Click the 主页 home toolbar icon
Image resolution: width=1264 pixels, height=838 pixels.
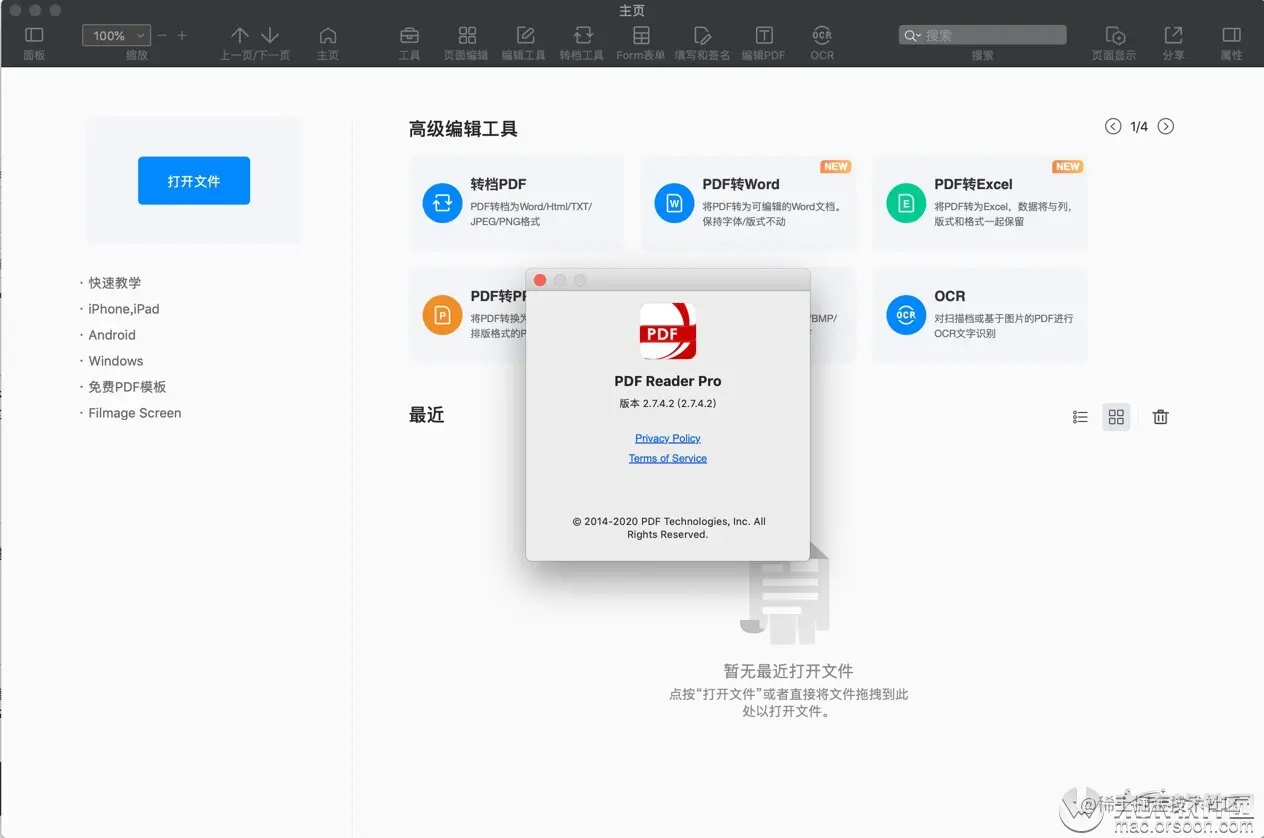(x=328, y=35)
